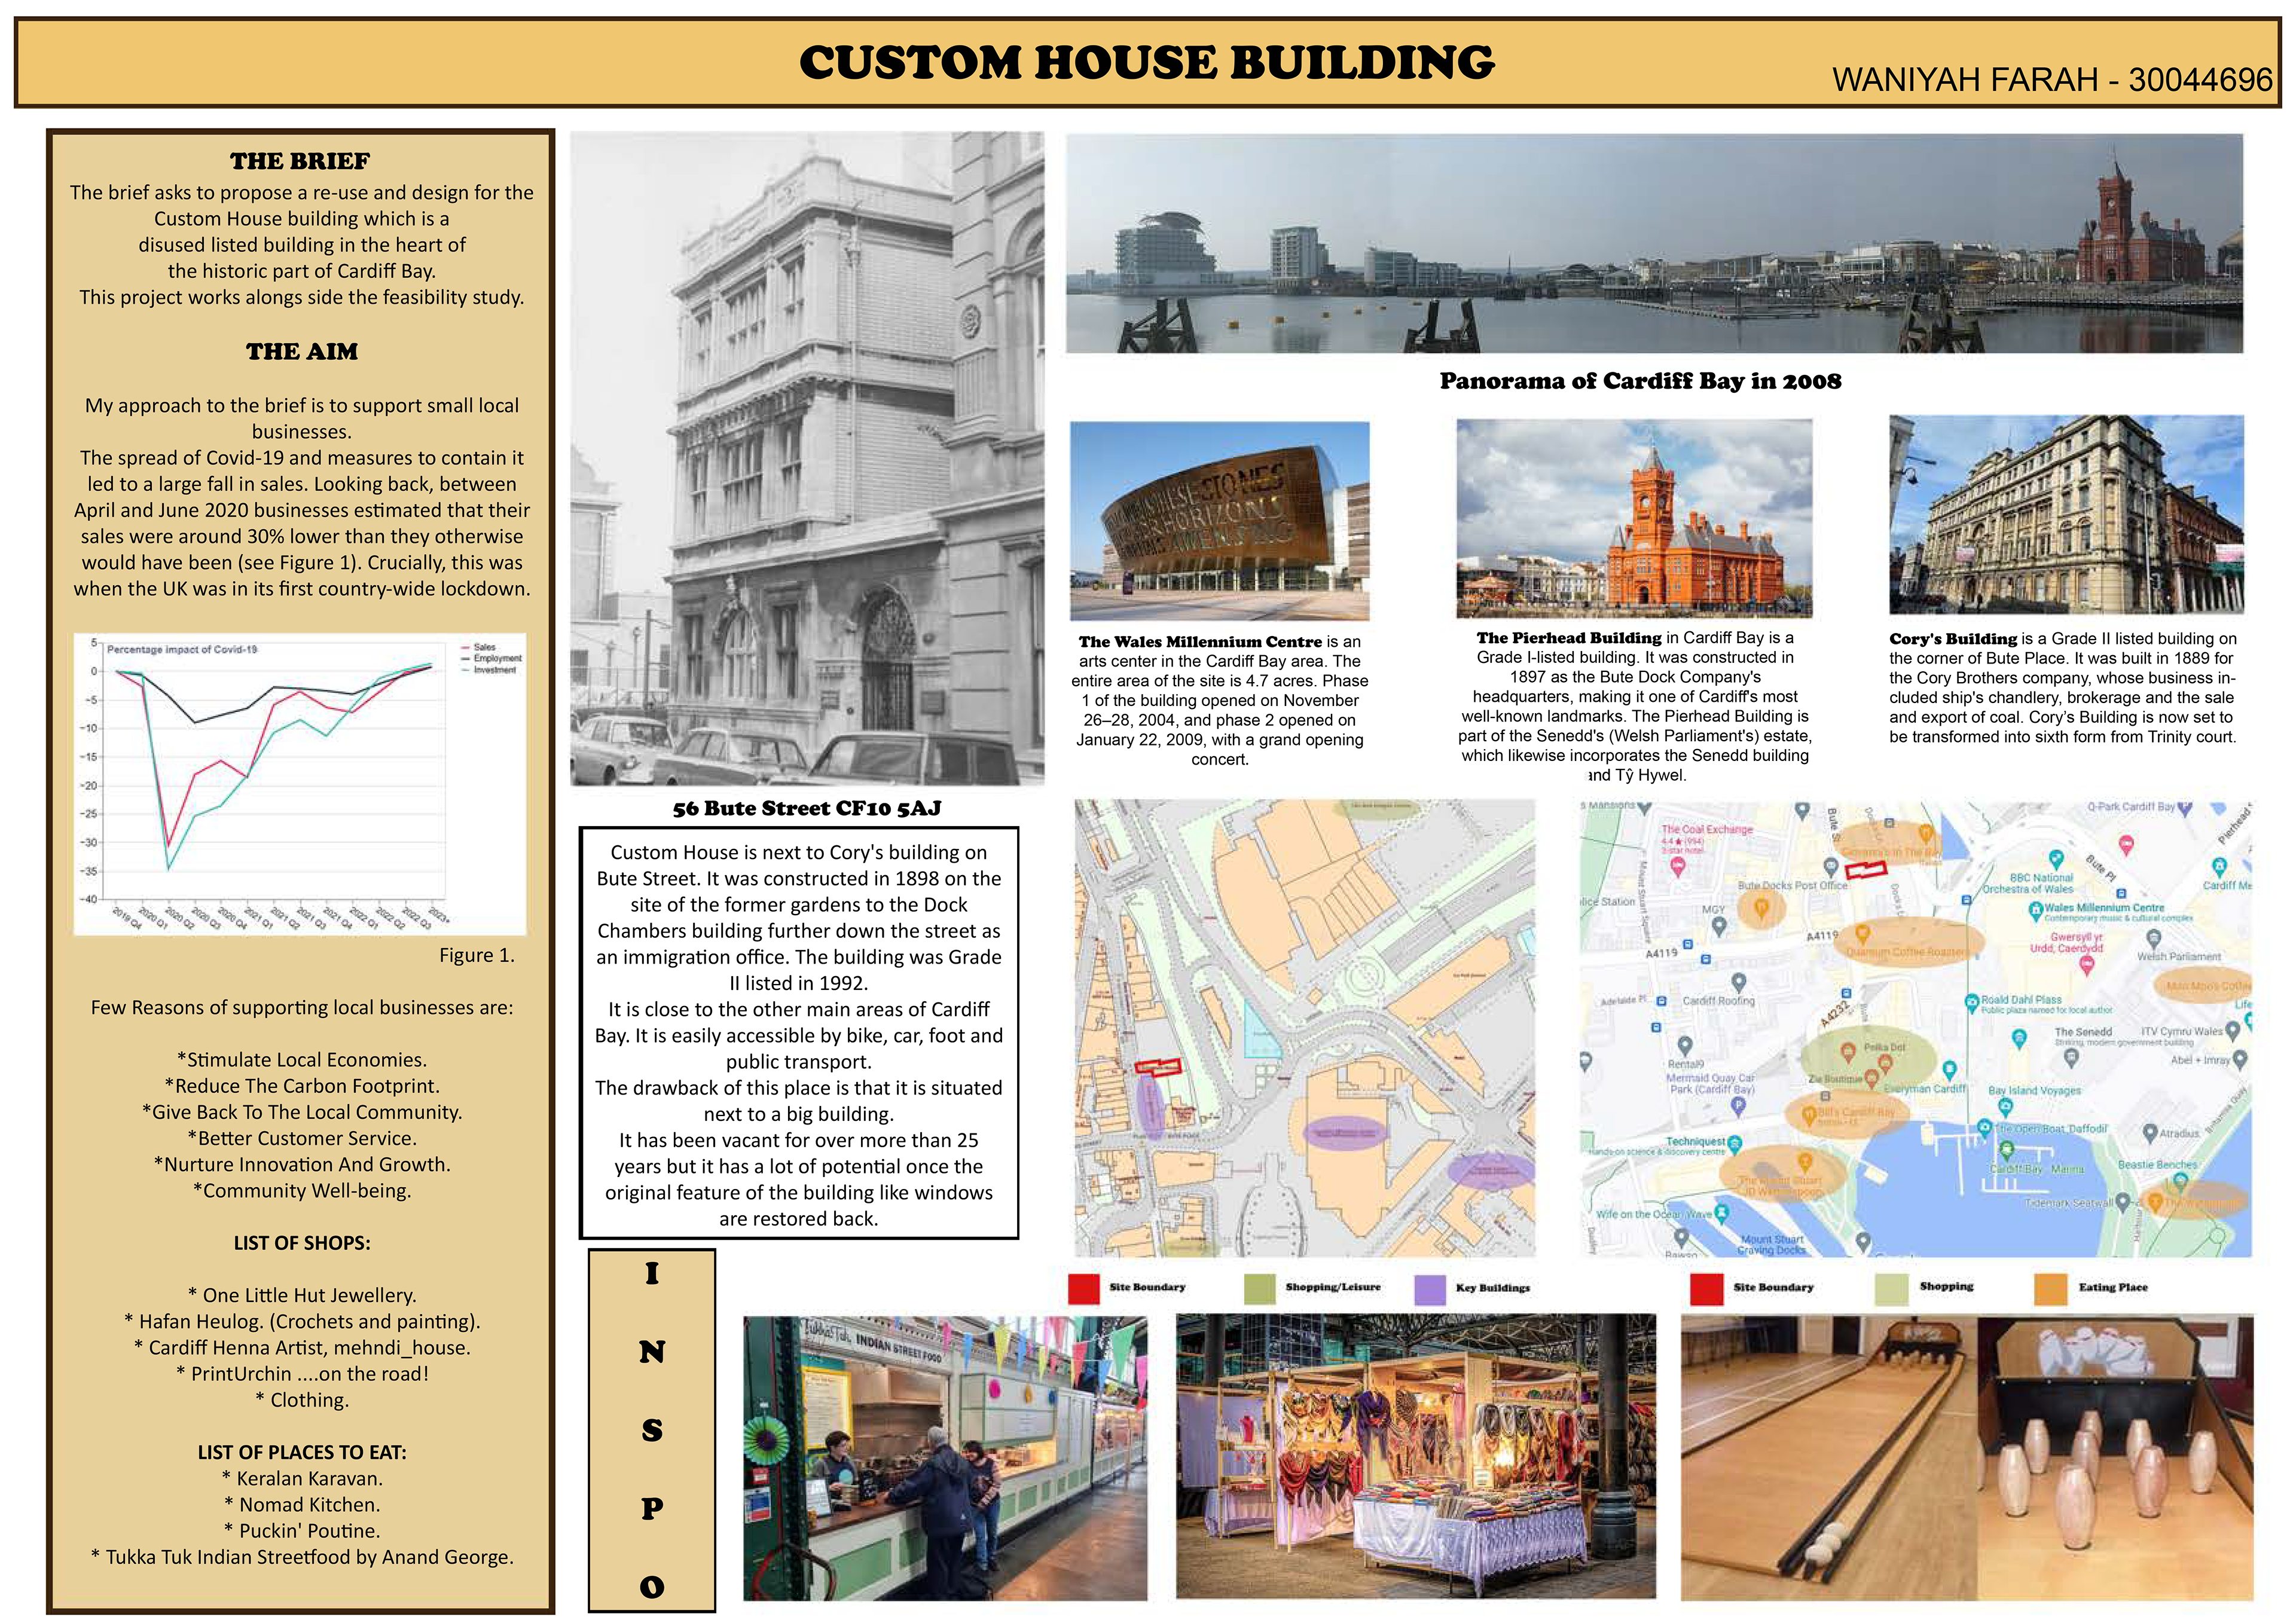2296x1623 pixels.
Task: Click the Cardiff Bay panorama image
Action: point(1654,243)
